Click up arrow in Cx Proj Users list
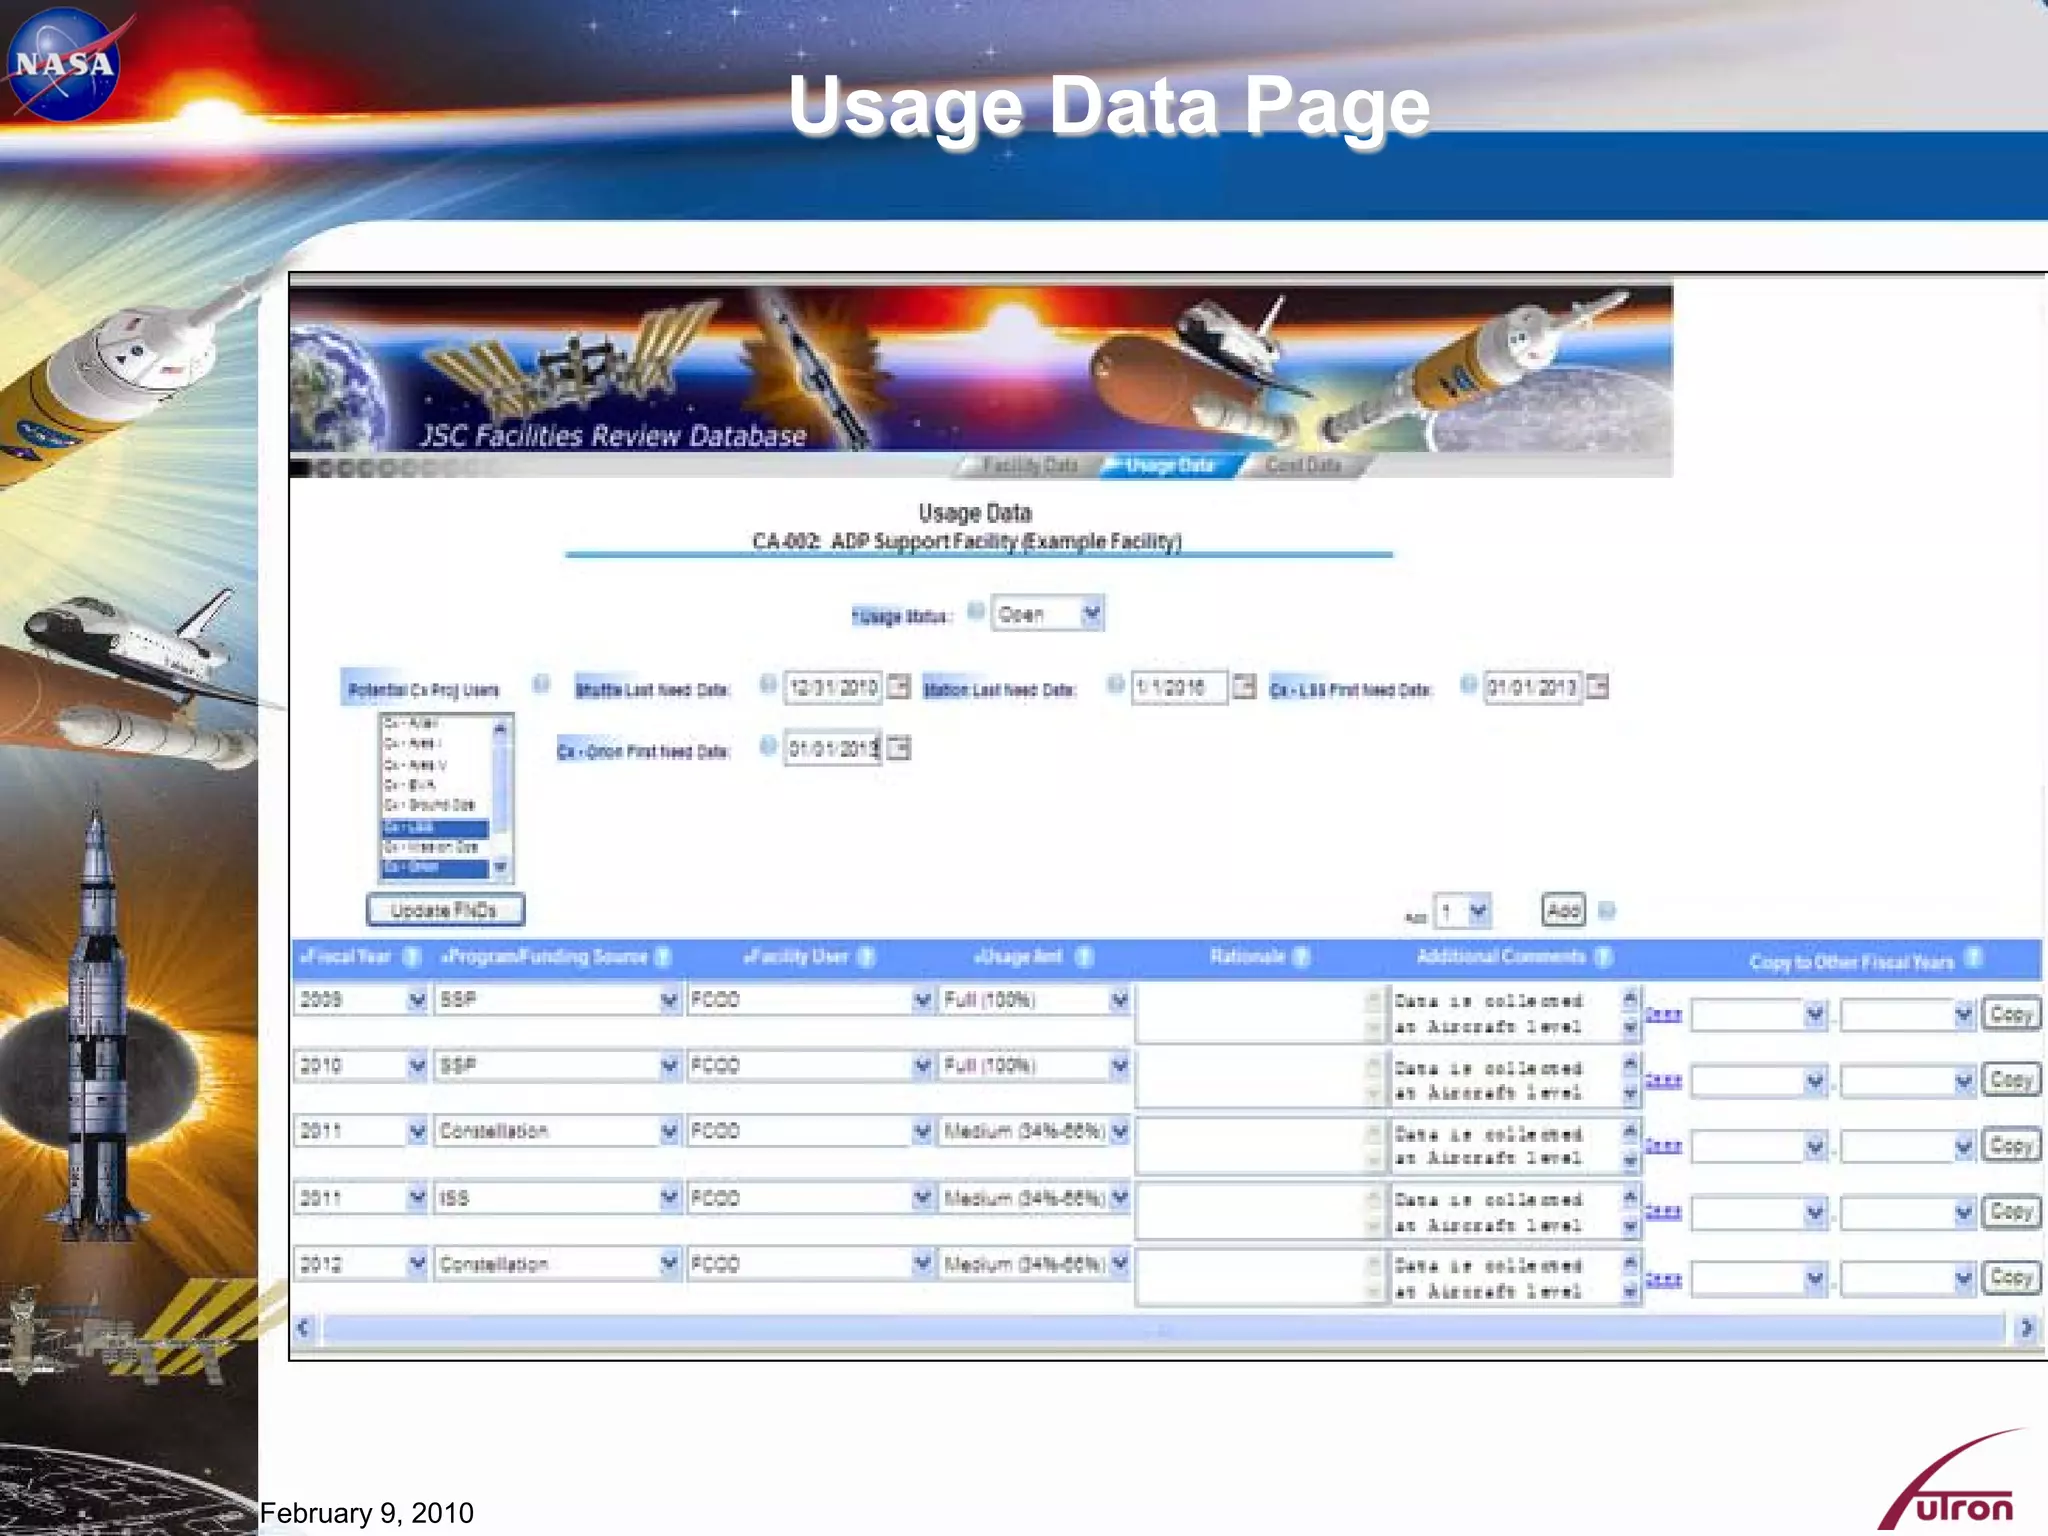 coord(500,728)
